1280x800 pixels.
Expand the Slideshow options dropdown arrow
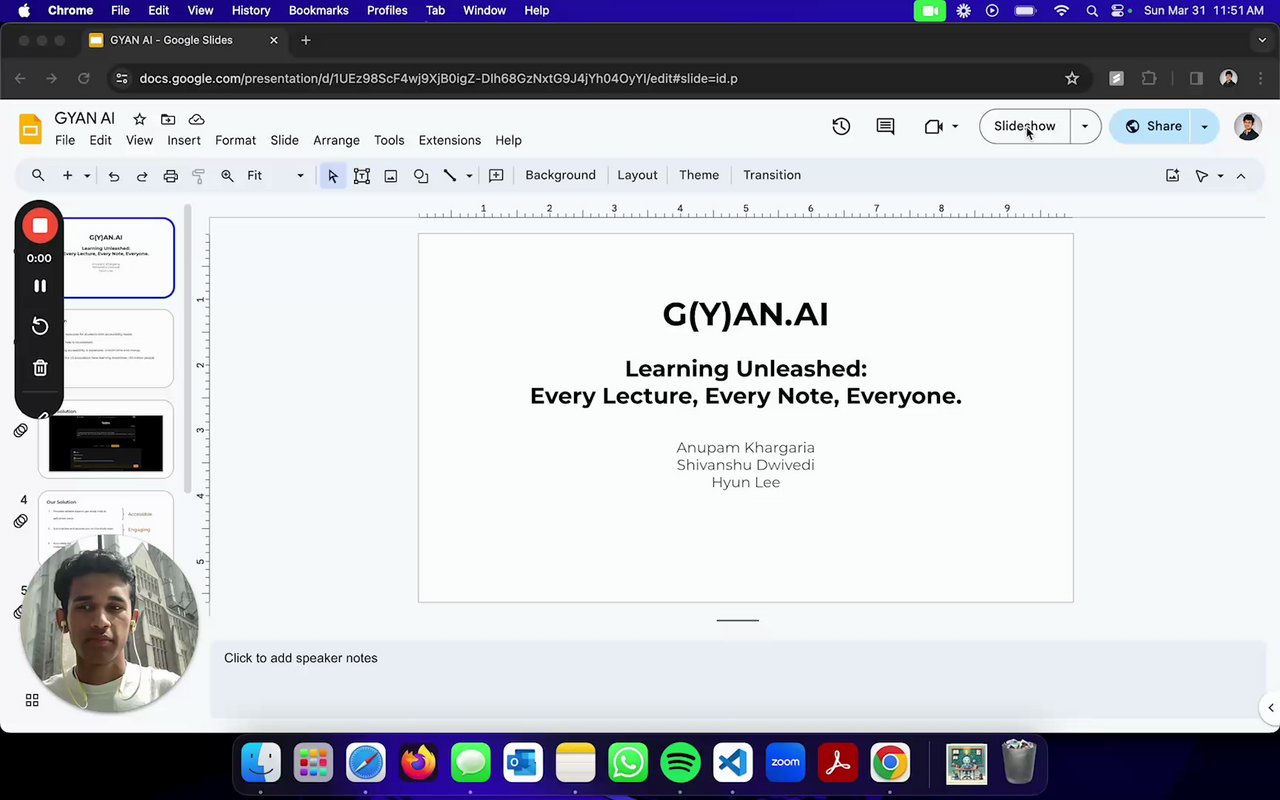tap(1085, 126)
